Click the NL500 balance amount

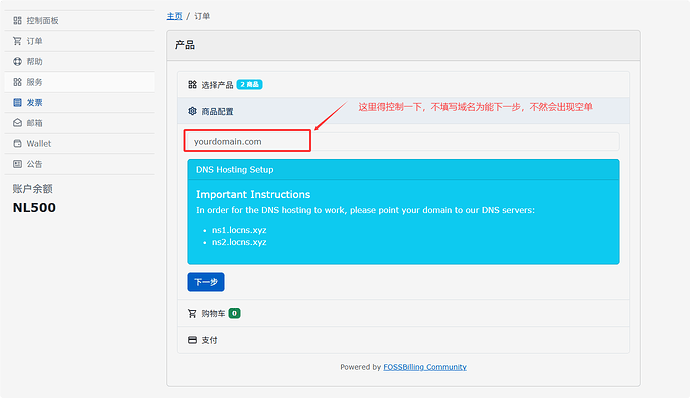click(x=34, y=208)
